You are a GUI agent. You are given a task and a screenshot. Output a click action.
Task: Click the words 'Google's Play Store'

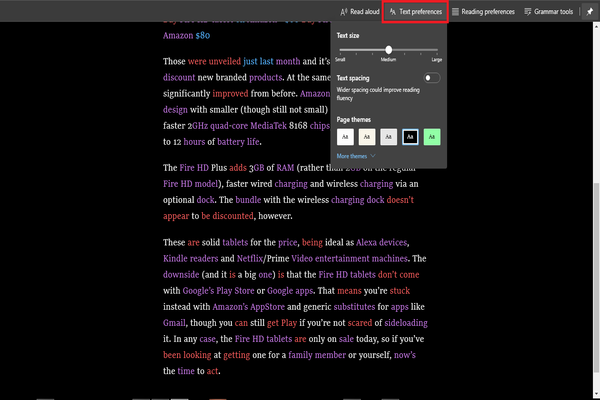(x=218, y=291)
